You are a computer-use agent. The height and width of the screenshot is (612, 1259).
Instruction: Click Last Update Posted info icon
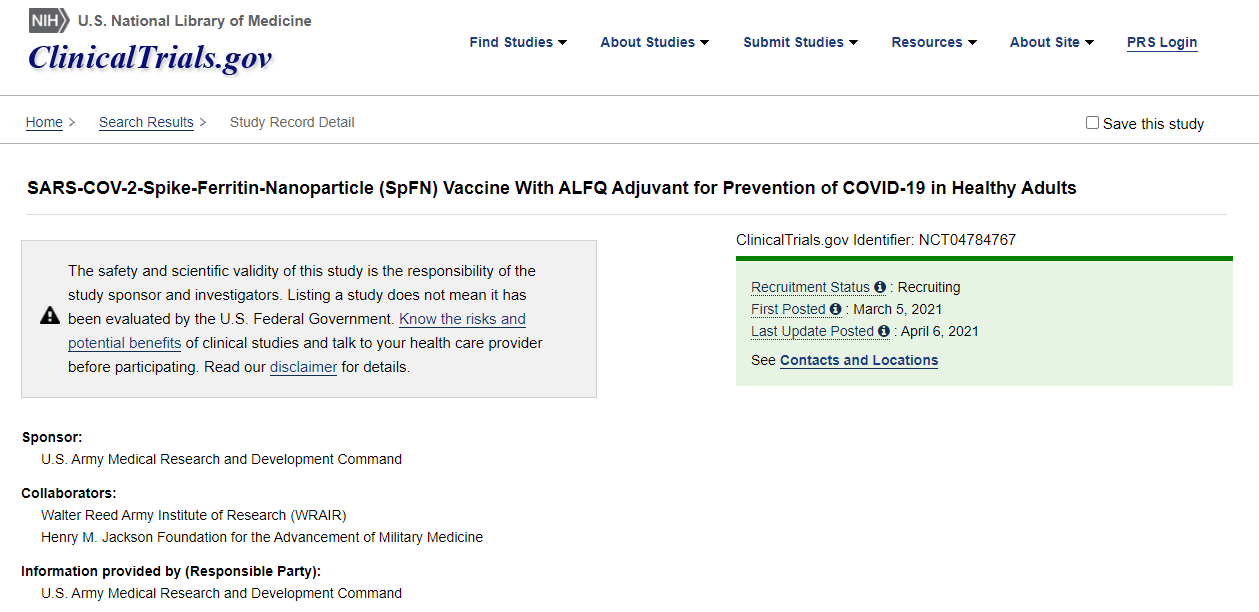(x=884, y=332)
